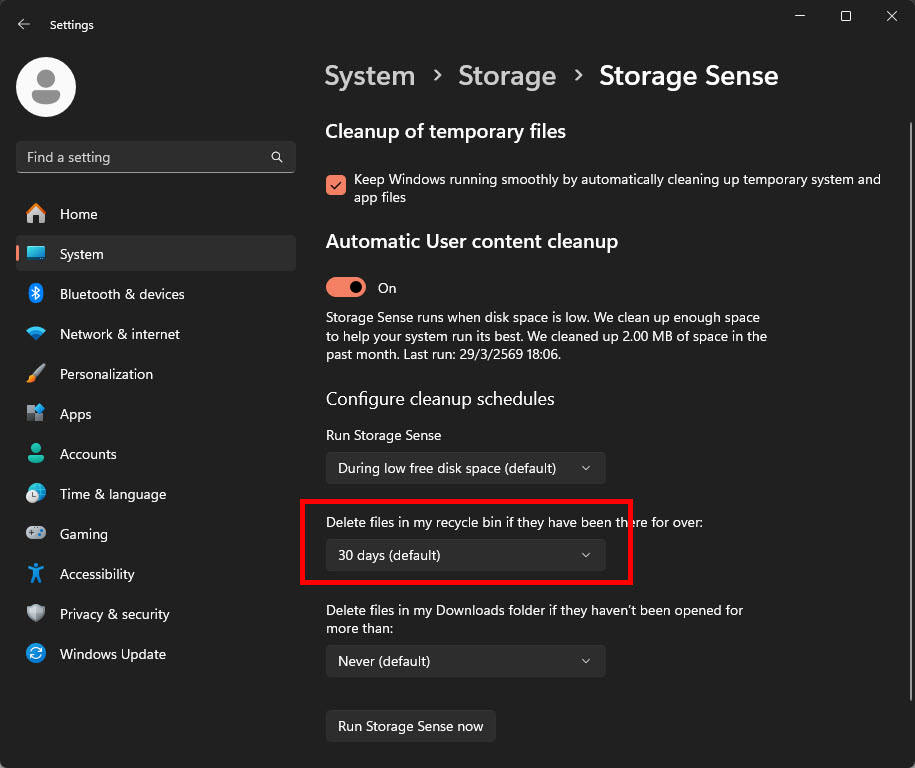The height and width of the screenshot is (768, 915).
Task: Open Windows Update sync icon
Action: (36, 653)
